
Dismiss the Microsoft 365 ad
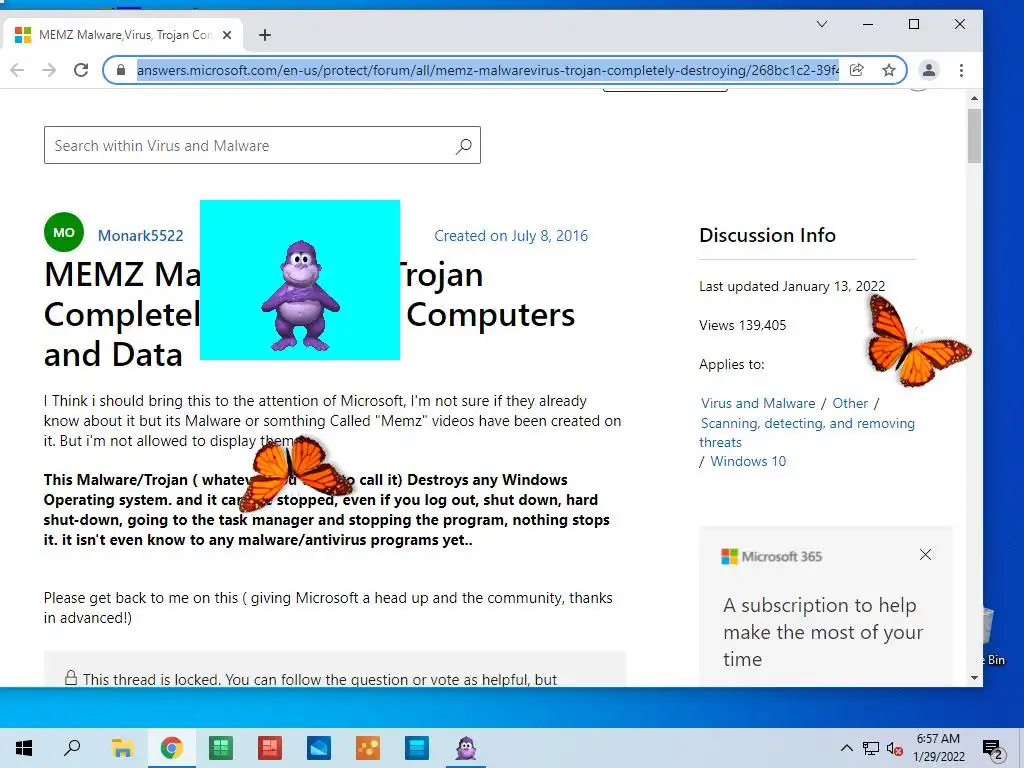(x=925, y=554)
